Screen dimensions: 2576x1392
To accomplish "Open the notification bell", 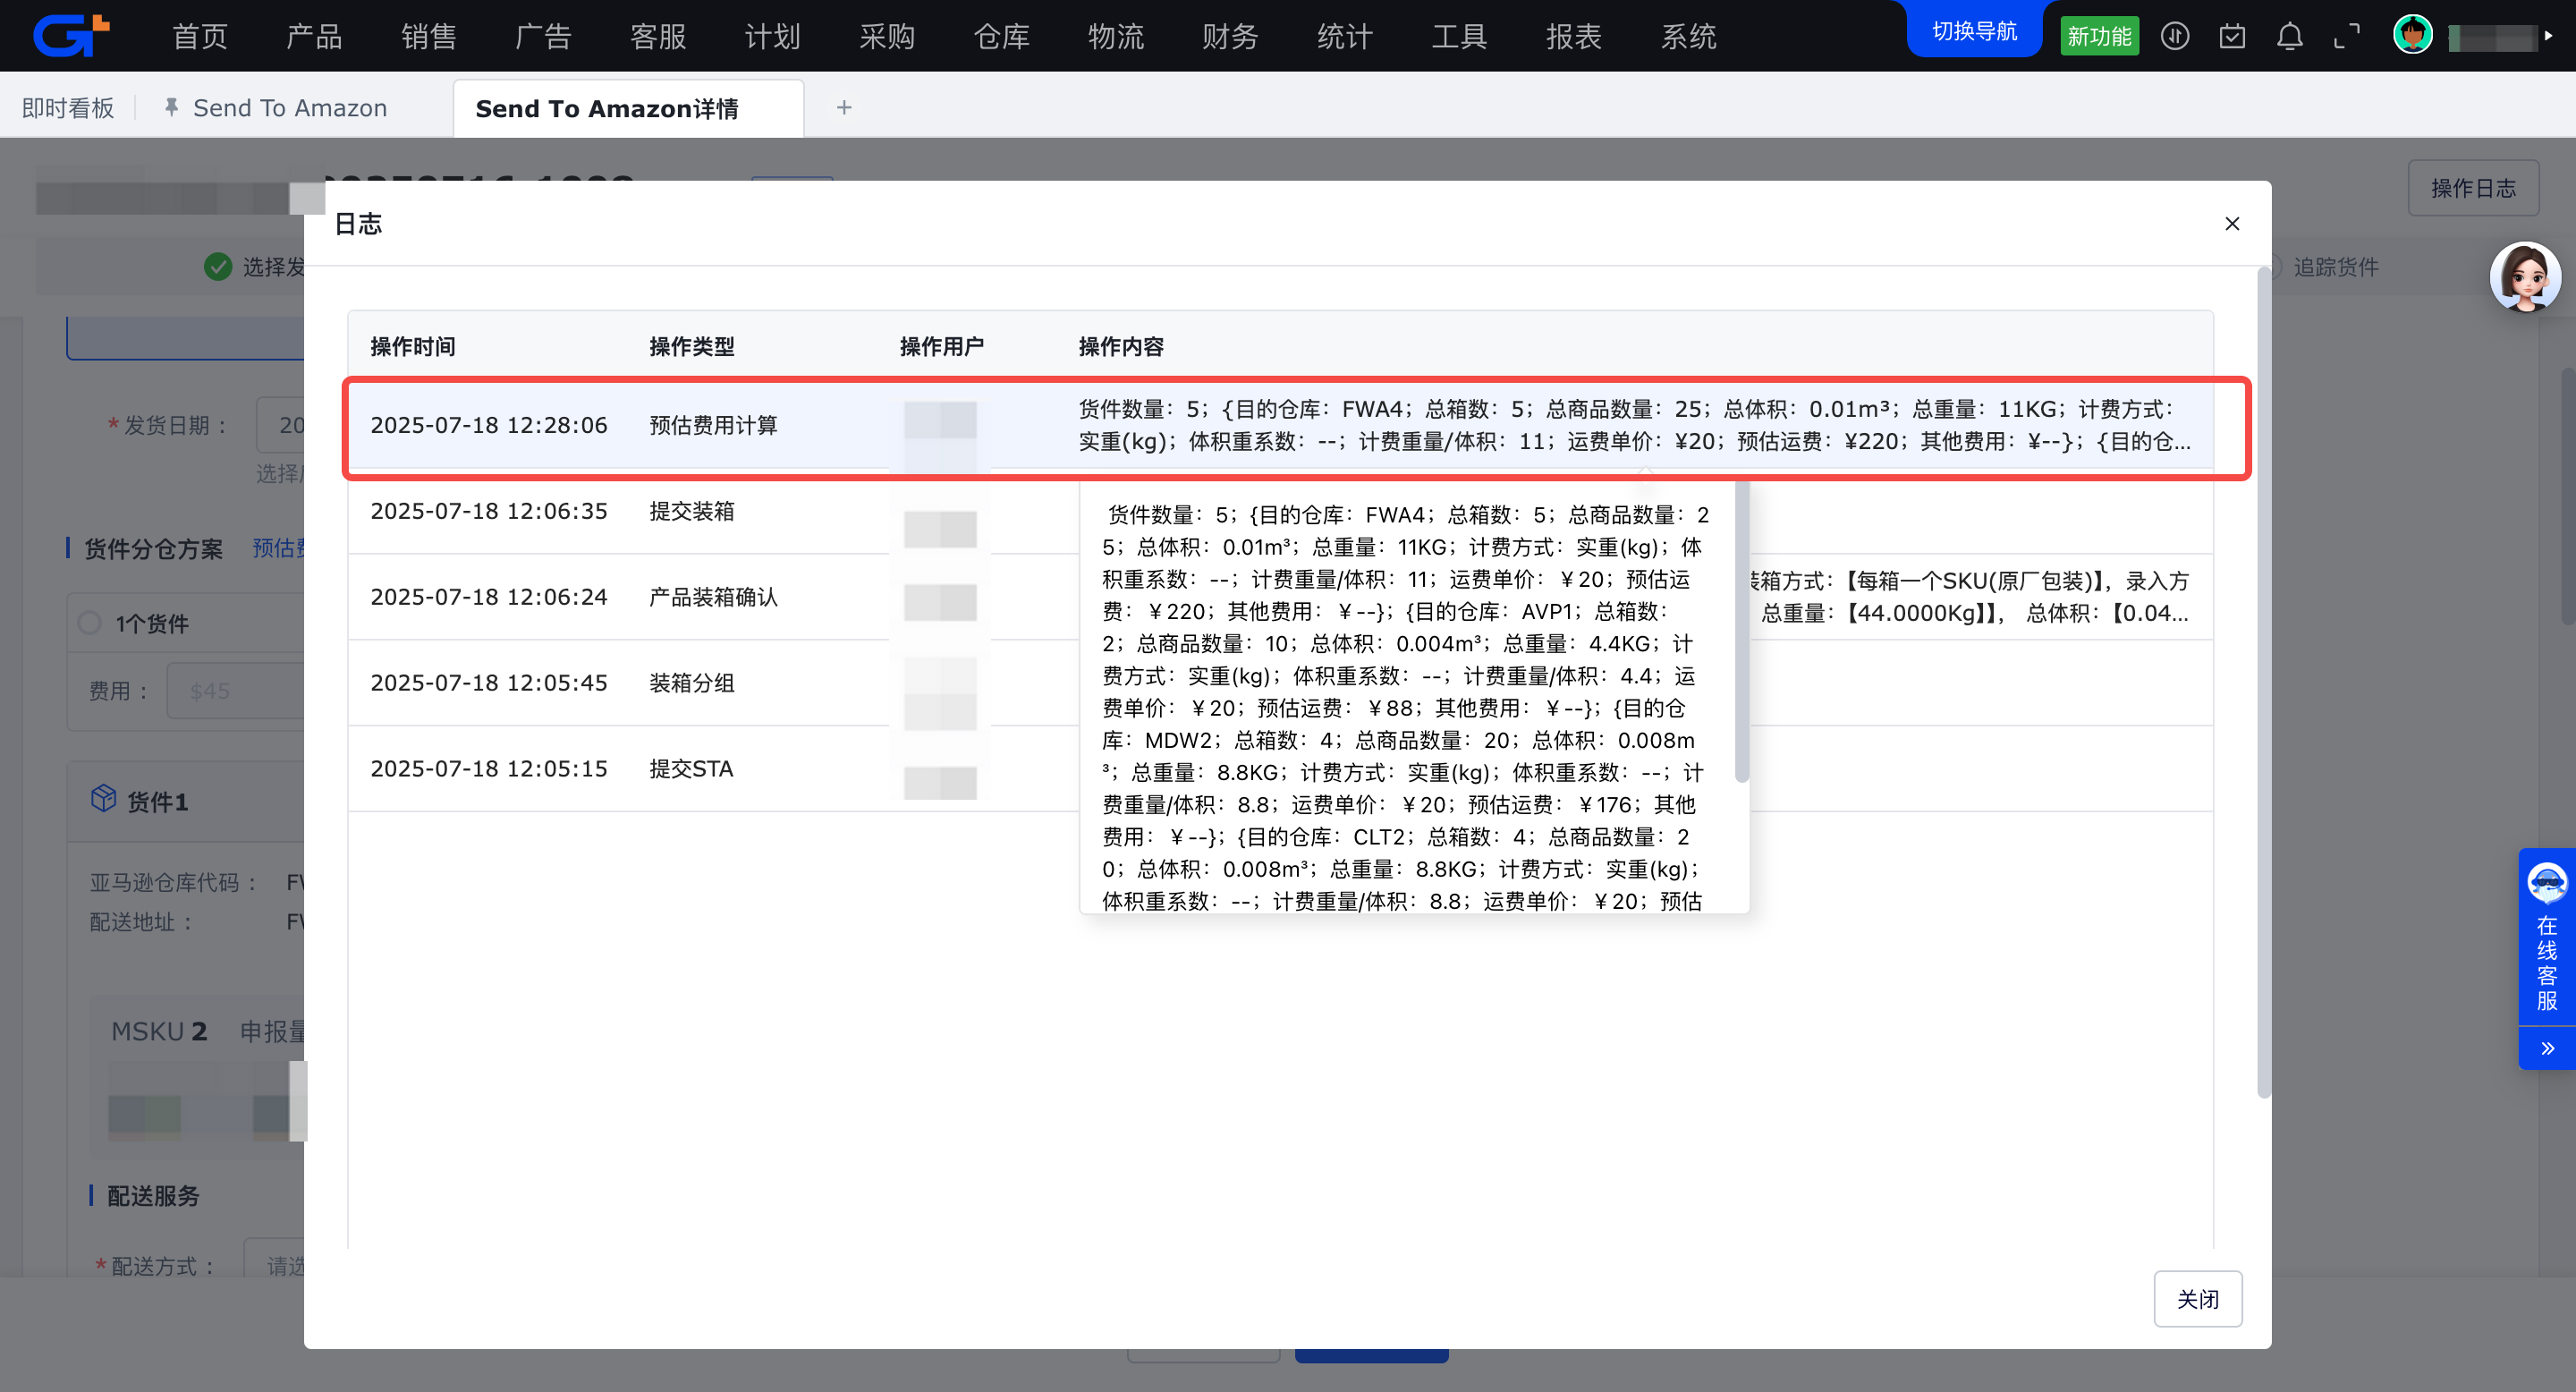I will [x=2289, y=36].
